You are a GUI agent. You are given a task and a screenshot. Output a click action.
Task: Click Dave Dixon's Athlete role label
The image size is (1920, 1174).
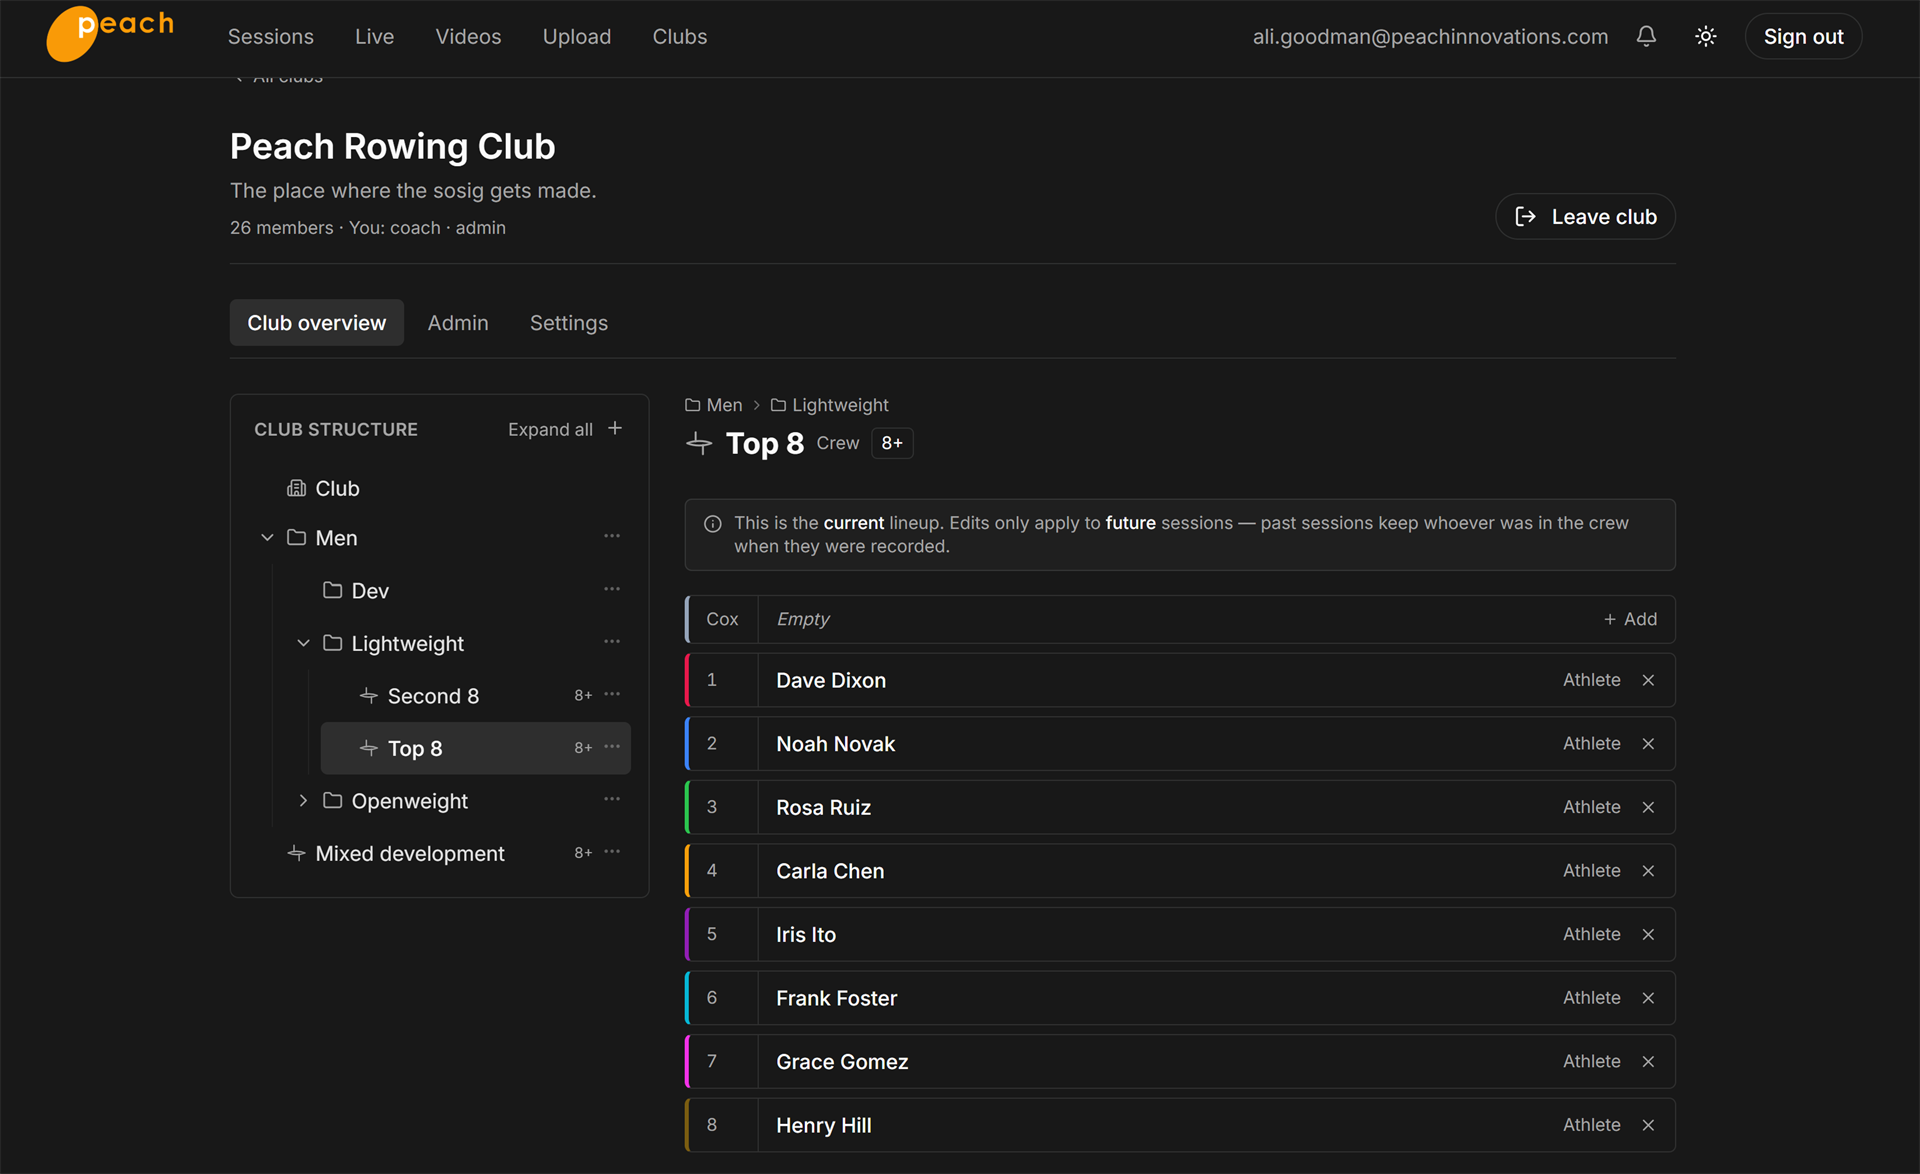point(1592,680)
